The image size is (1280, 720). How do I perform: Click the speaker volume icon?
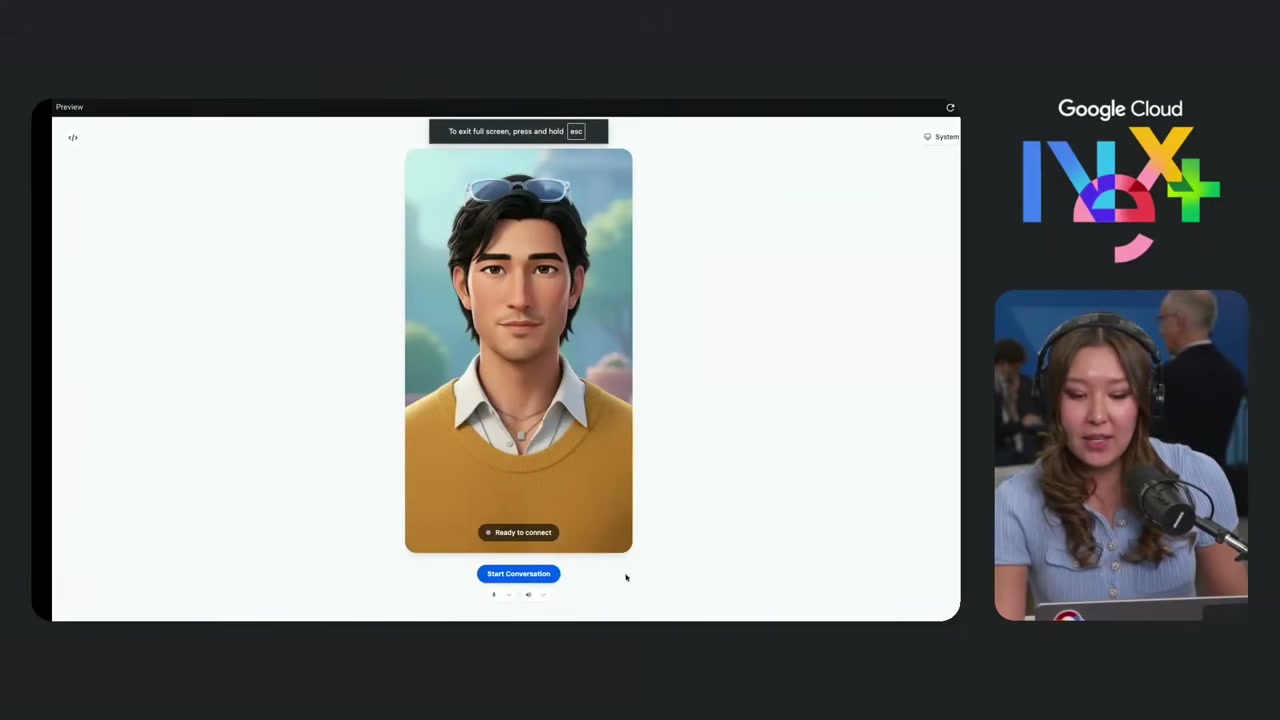coord(528,595)
